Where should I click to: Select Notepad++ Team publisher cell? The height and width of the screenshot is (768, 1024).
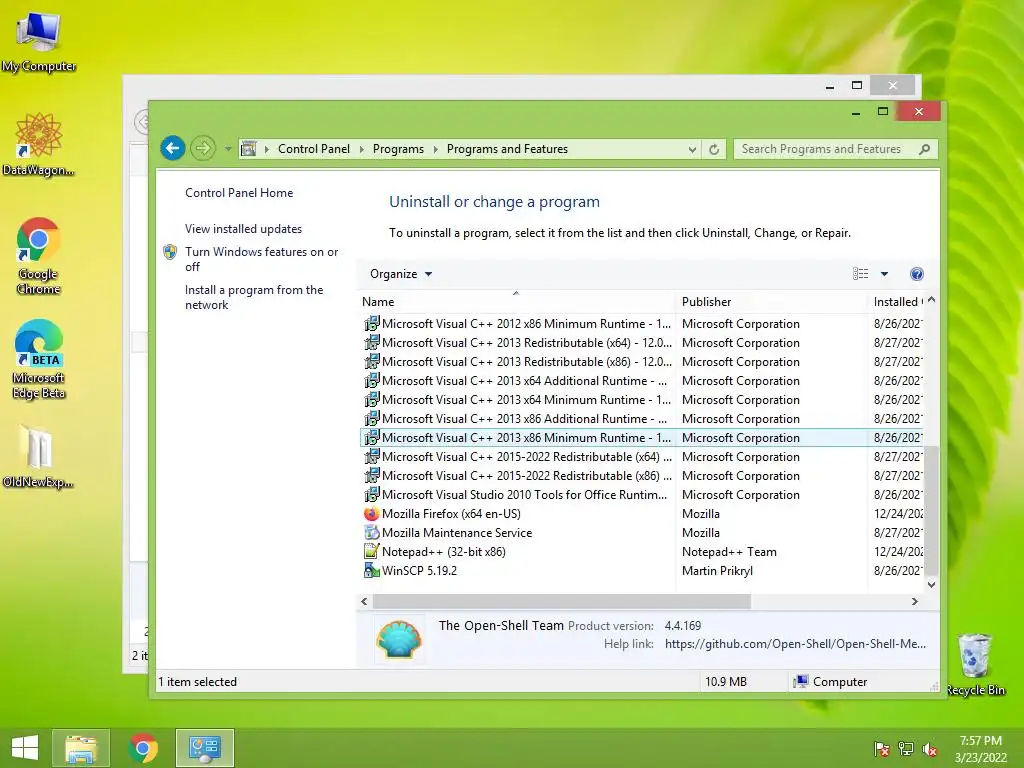(729, 552)
